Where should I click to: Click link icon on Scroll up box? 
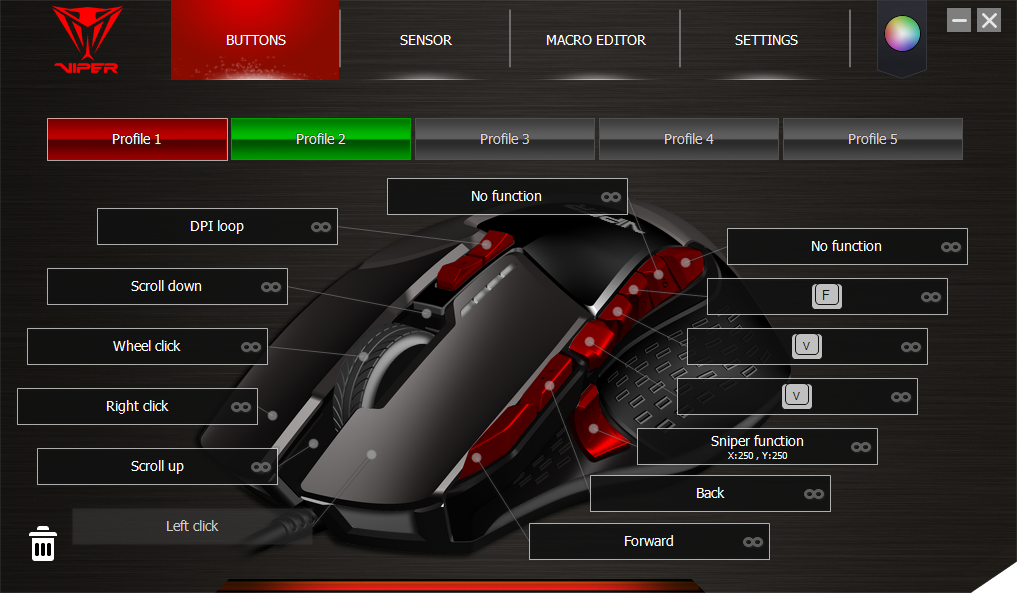coord(261,467)
